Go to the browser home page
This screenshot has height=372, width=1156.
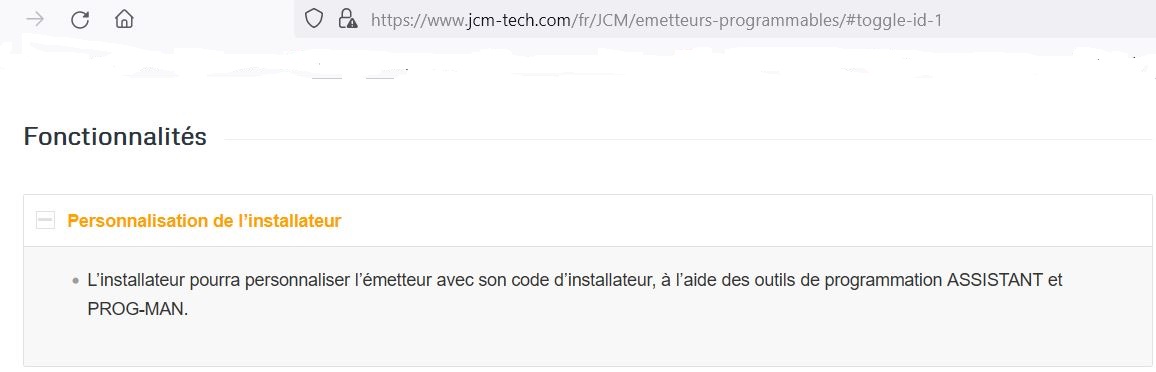coord(125,19)
